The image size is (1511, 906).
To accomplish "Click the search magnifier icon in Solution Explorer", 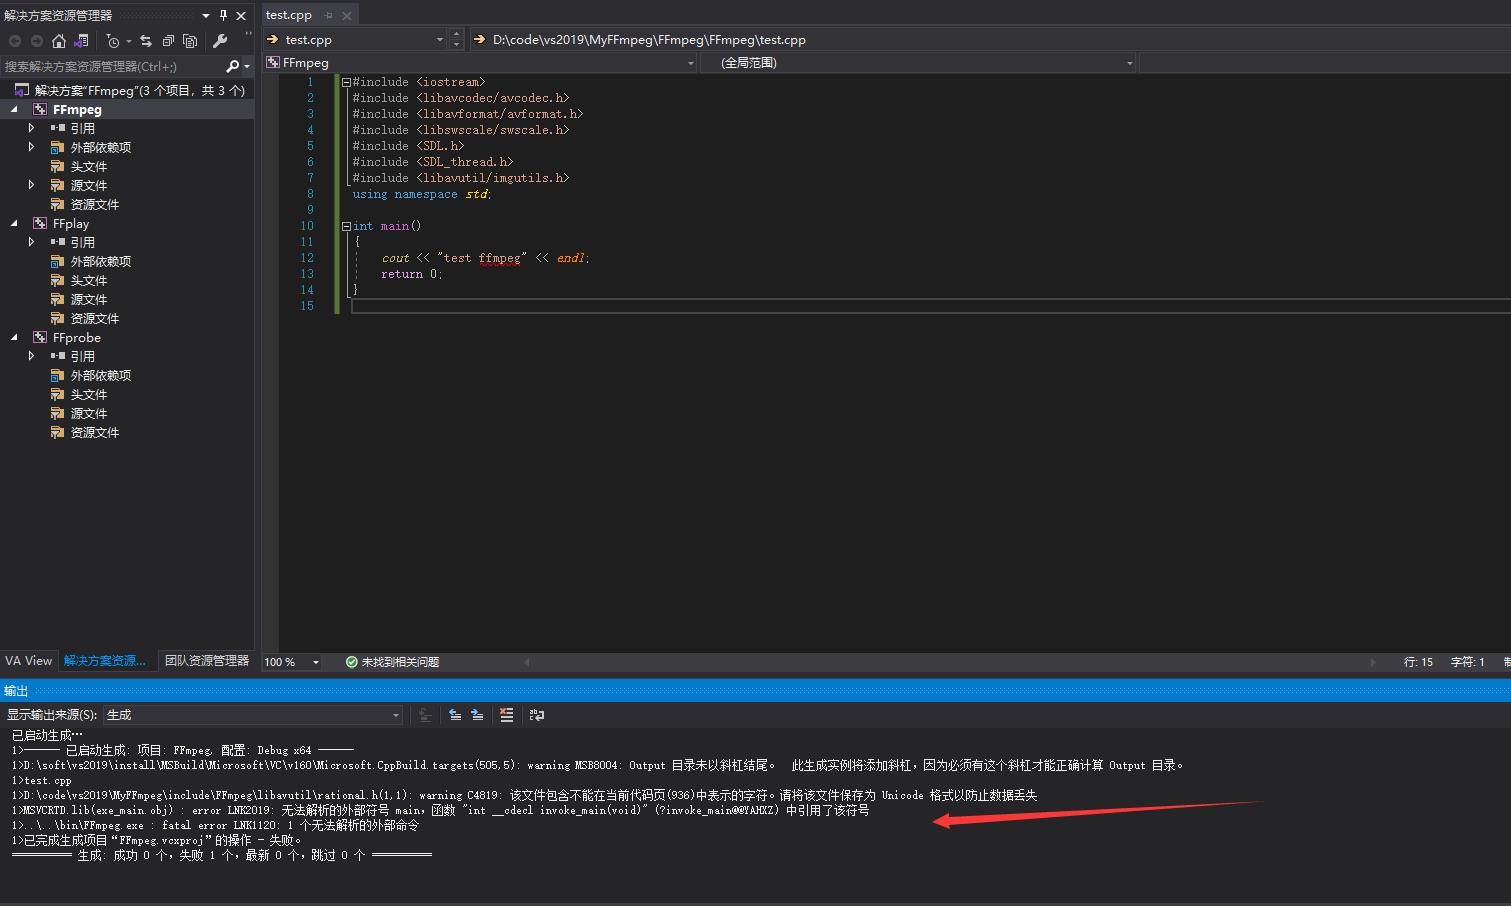I will pyautogui.click(x=232, y=66).
